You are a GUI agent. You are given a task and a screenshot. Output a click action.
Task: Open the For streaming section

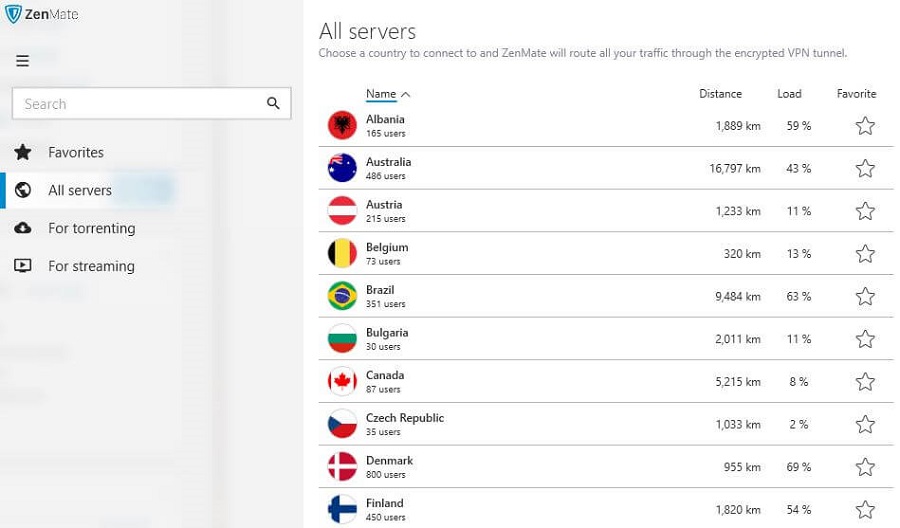91,266
